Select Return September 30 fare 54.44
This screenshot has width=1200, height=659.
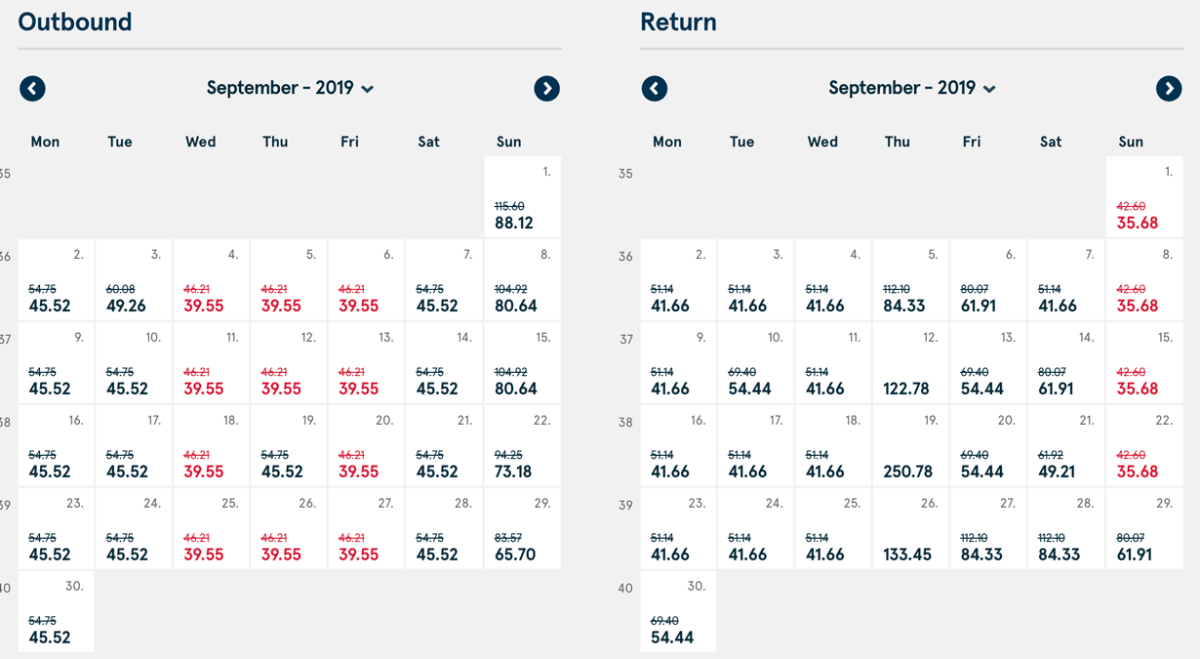click(678, 612)
